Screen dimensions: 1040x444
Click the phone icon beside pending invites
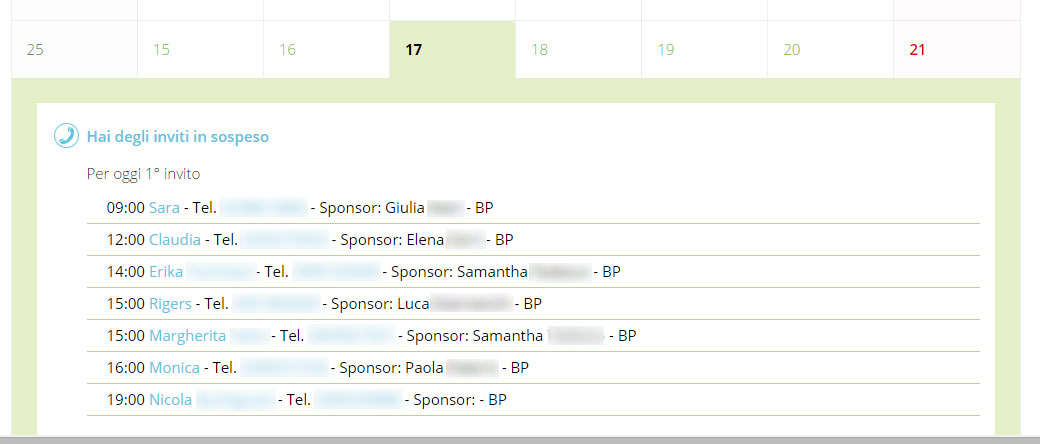tap(66, 136)
